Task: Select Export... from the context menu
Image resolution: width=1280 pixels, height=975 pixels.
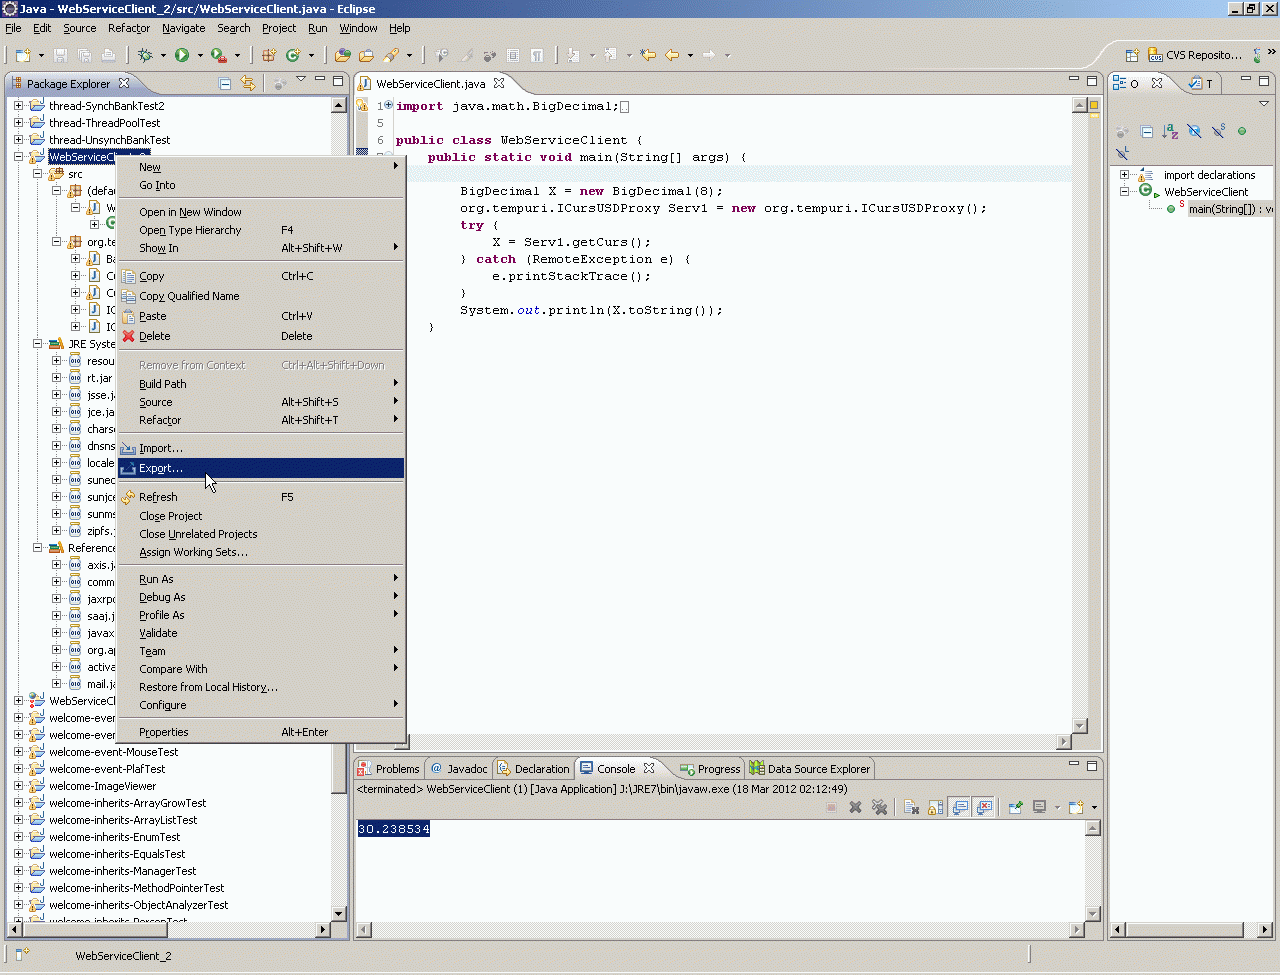Action: [x=161, y=468]
